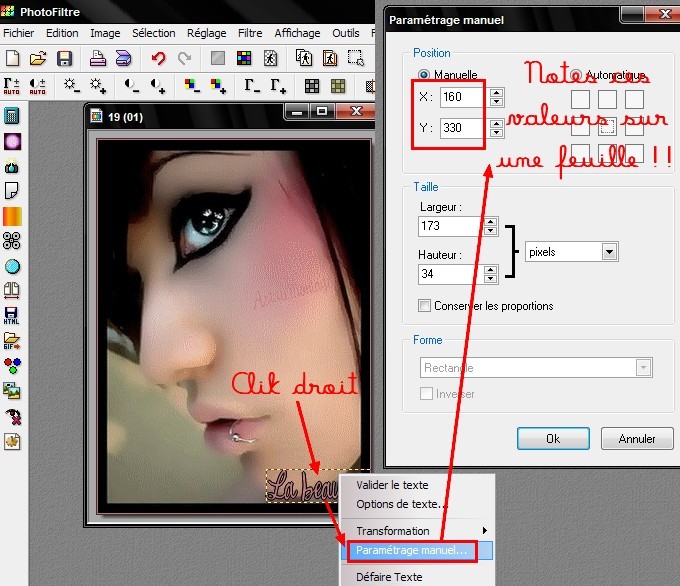Click the Auto contrast icon
Screen dimensions: 680x586
38,86
